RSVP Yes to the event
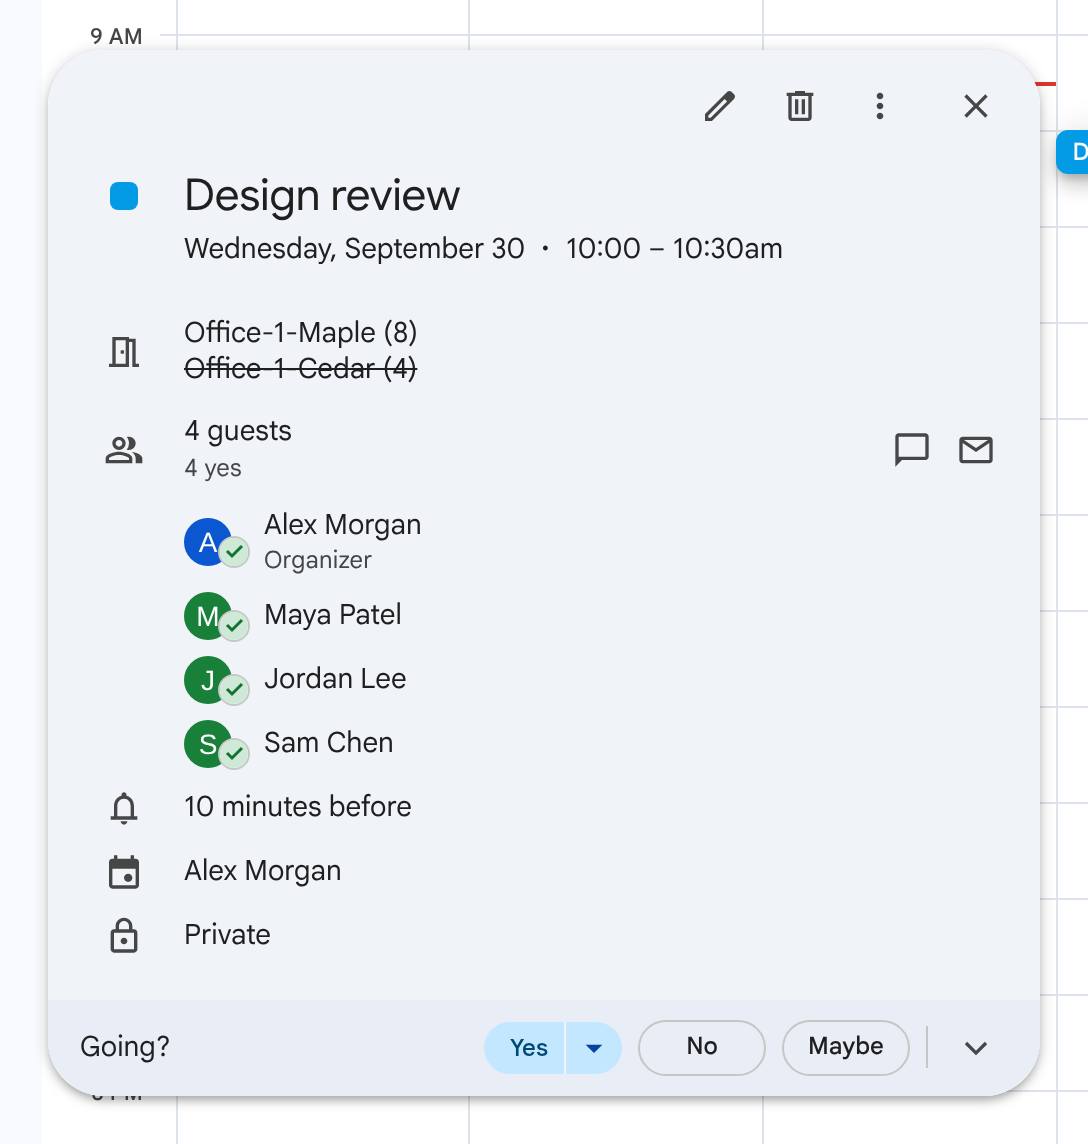Image resolution: width=1088 pixels, height=1144 pixels. [x=525, y=1048]
